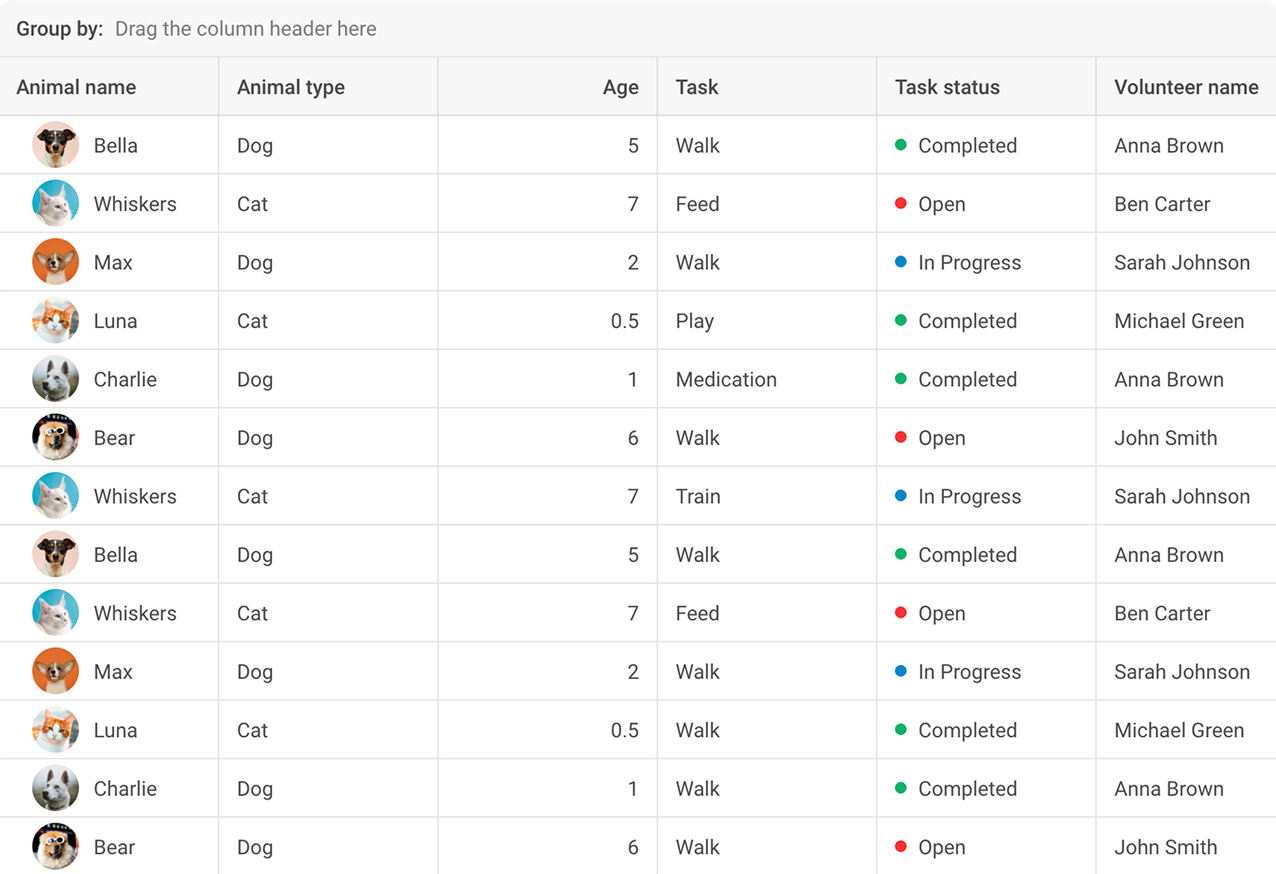Screen dimensions: 1276x874
Task: Click the Task status column header
Action: click(946, 87)
